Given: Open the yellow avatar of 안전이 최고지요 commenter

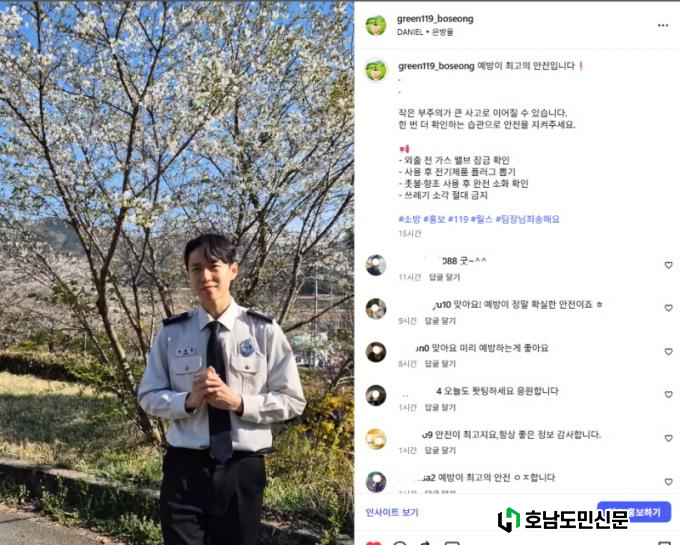Looking at the screenshot, I should [x=376, y=439].
